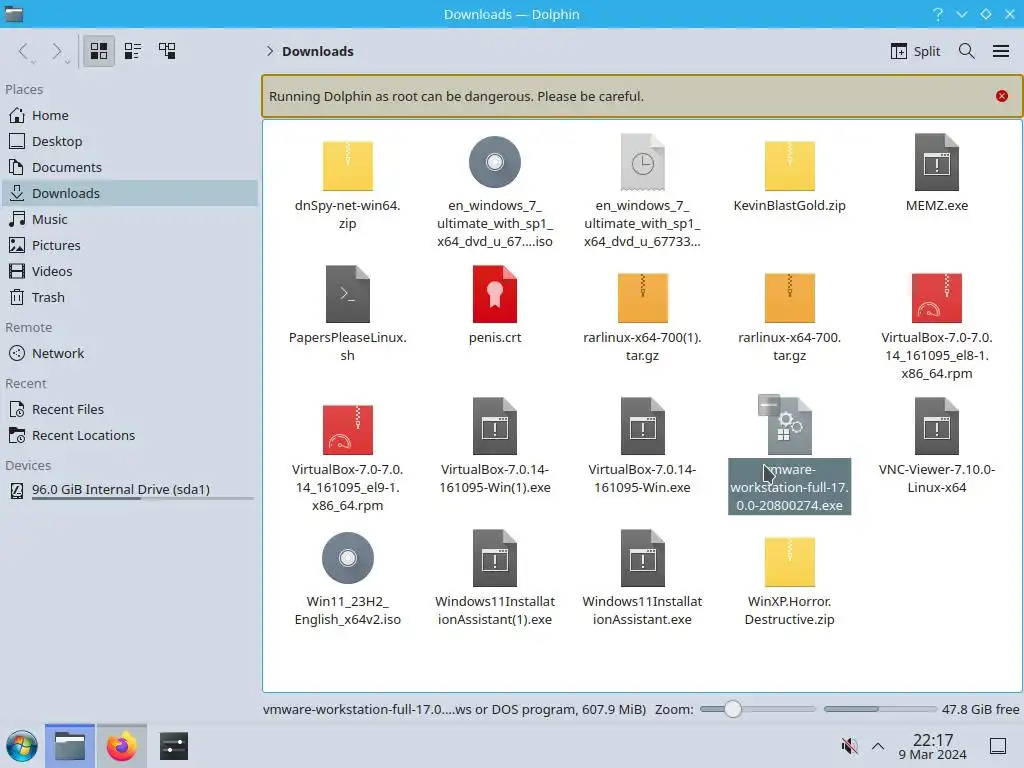The image size is (1024, 768).
Task: Switch to Compact view mode
Action: point(133,51)
